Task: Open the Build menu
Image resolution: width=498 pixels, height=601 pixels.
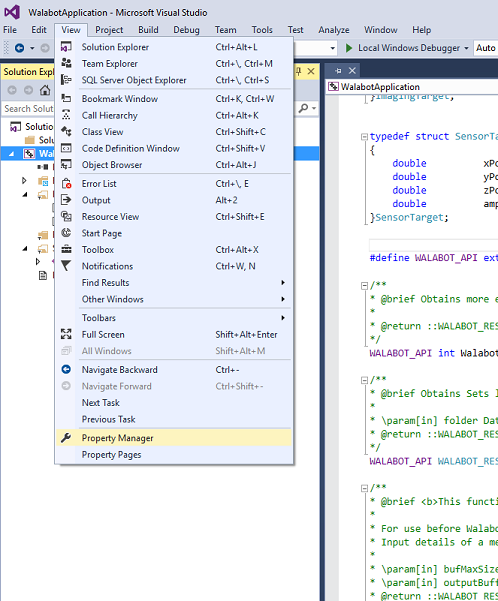Action: [148, 30]
